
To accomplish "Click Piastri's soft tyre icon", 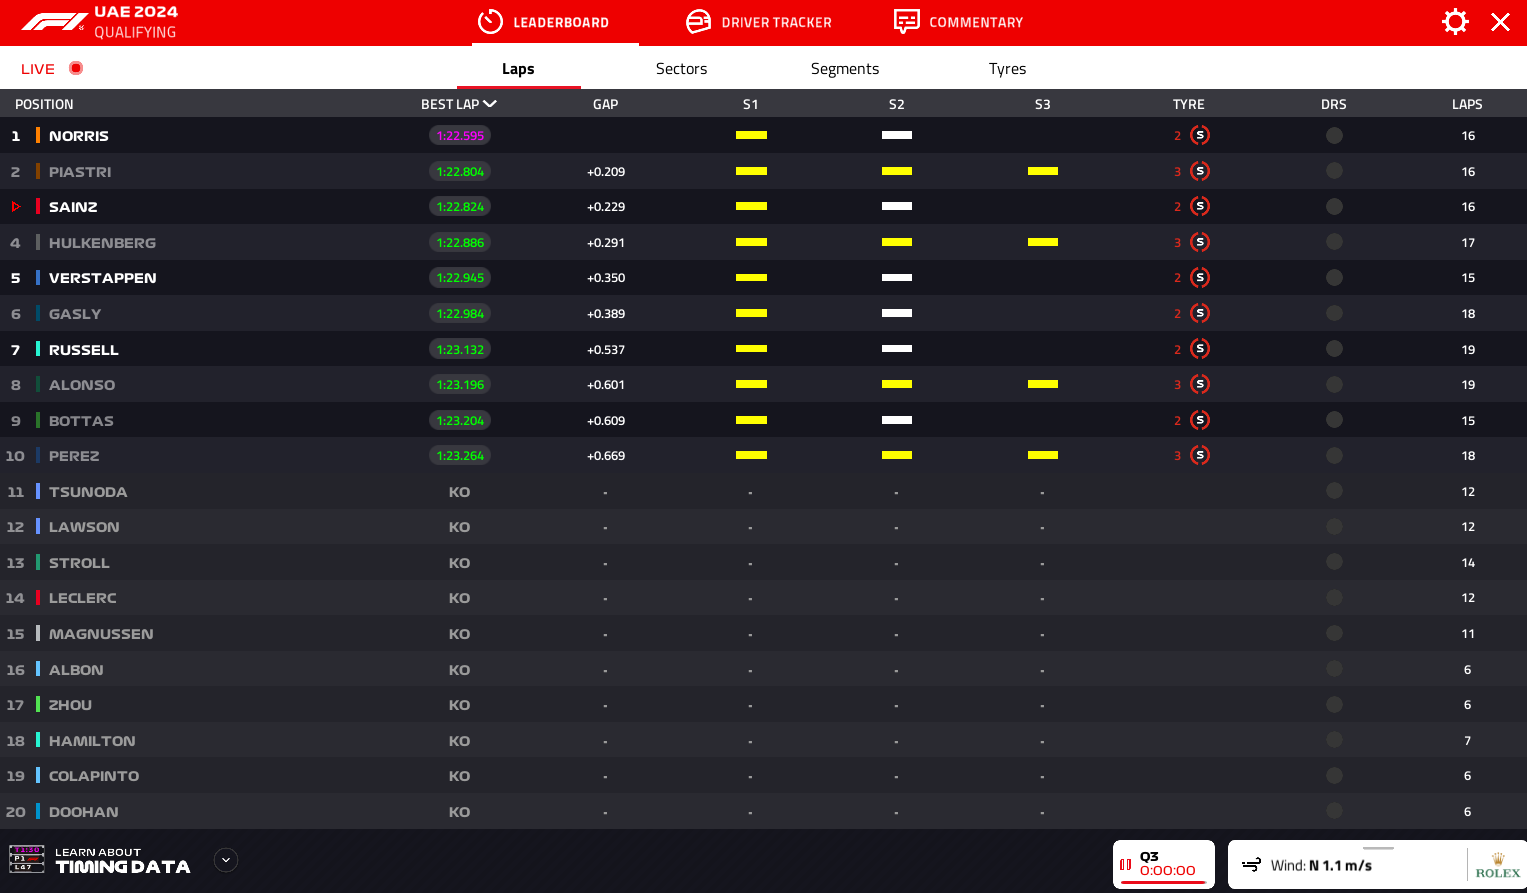I will [1200, 171].
